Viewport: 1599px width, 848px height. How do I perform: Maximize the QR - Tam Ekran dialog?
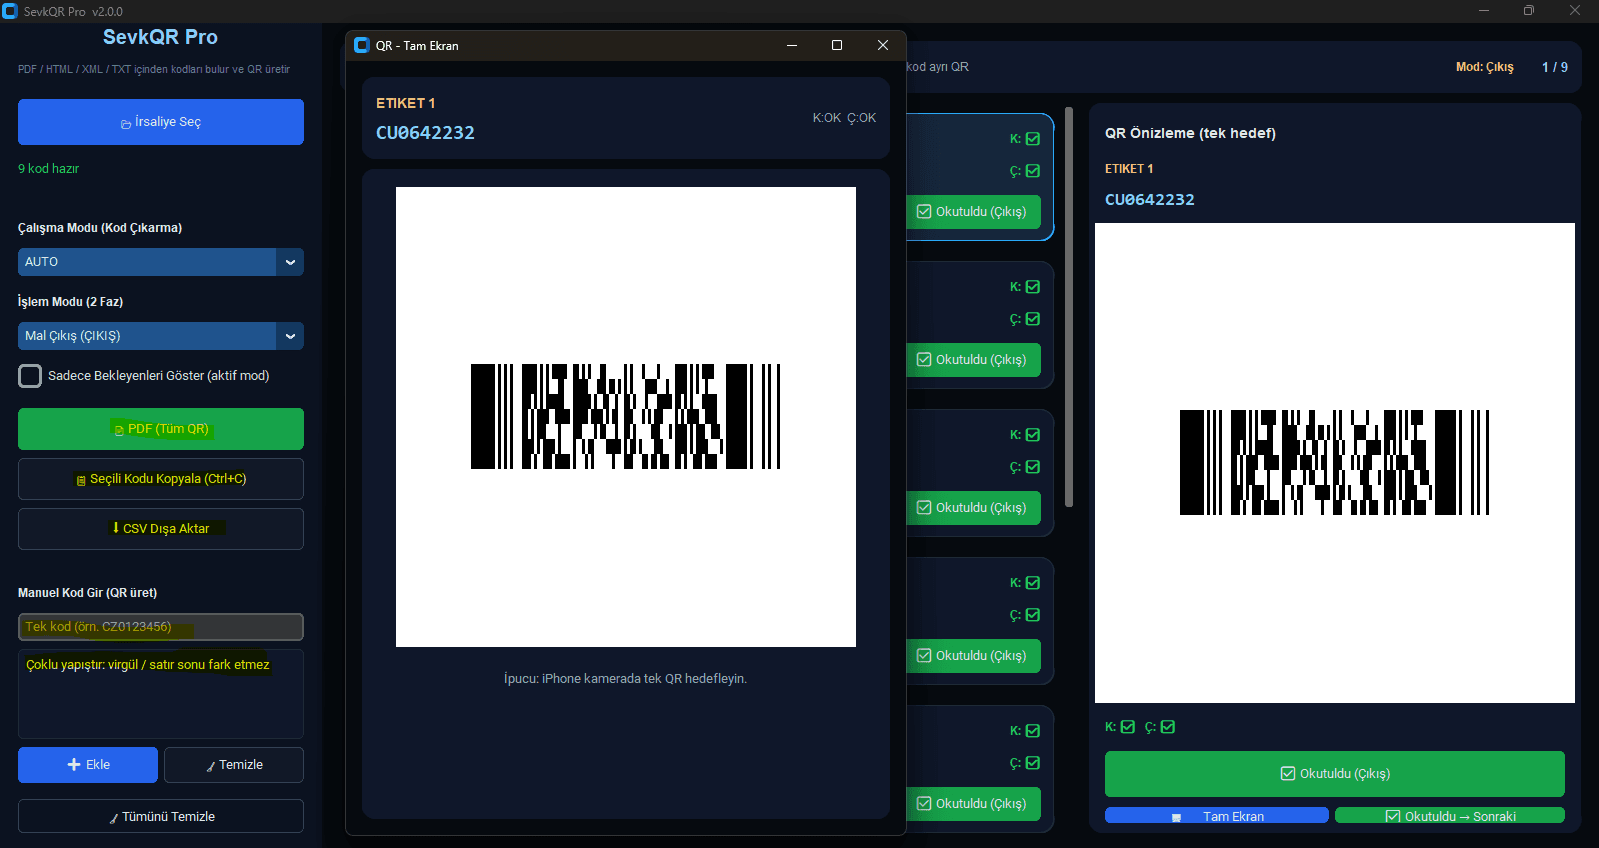(837, 45)
